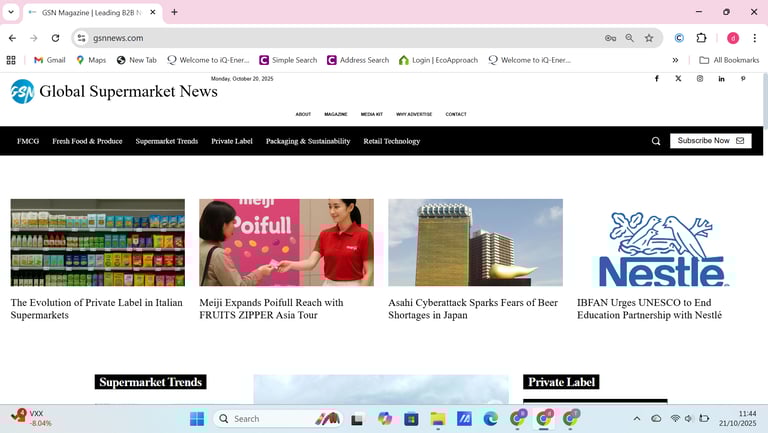The image size is (768, 433).
Task: Click the CONTACT link
Action: pyautogui.click(x=456, y=114)
